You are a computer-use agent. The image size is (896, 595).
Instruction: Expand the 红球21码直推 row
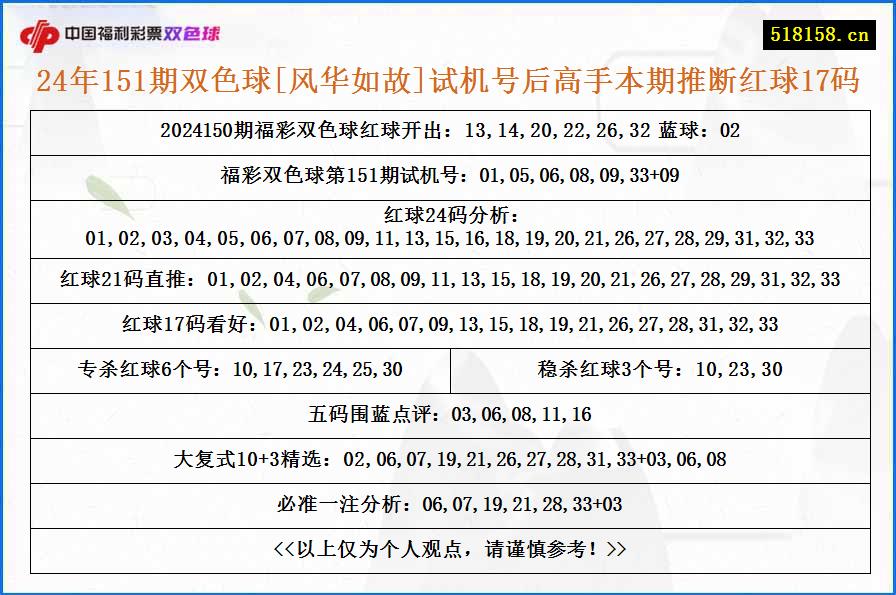click(448, 278)
